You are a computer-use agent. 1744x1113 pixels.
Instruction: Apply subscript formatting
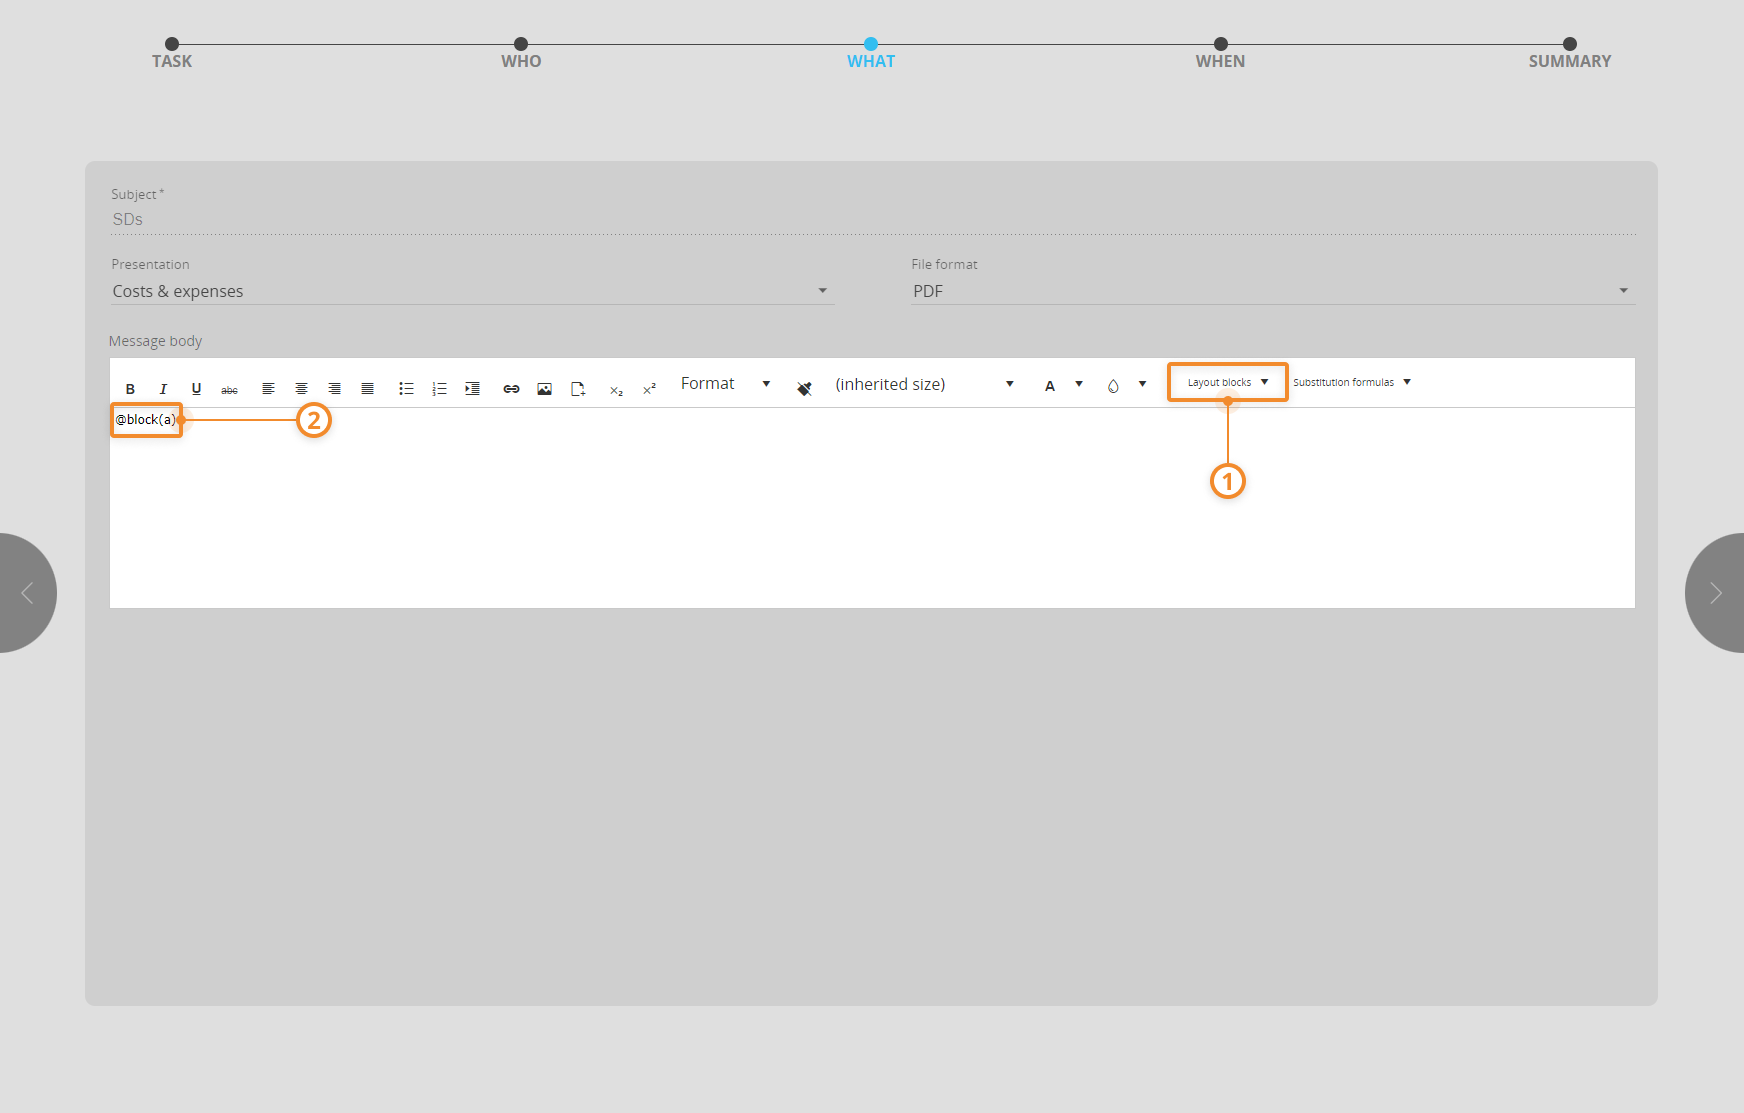616,390
